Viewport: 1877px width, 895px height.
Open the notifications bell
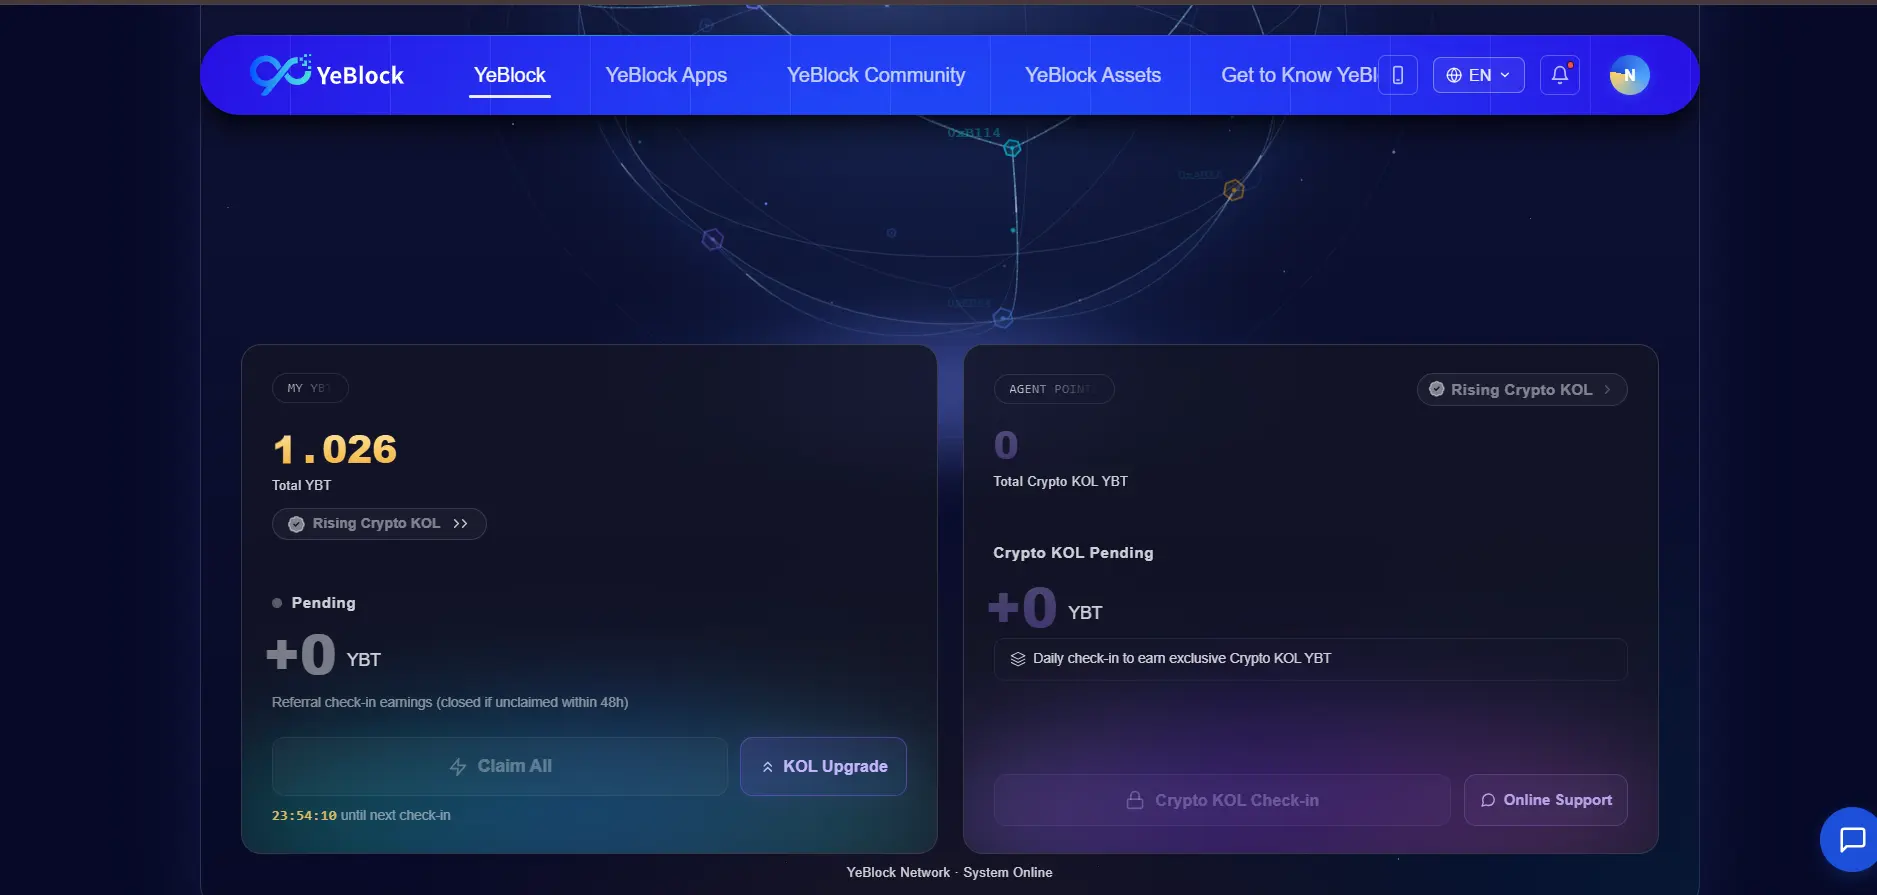coord(1560,75)
